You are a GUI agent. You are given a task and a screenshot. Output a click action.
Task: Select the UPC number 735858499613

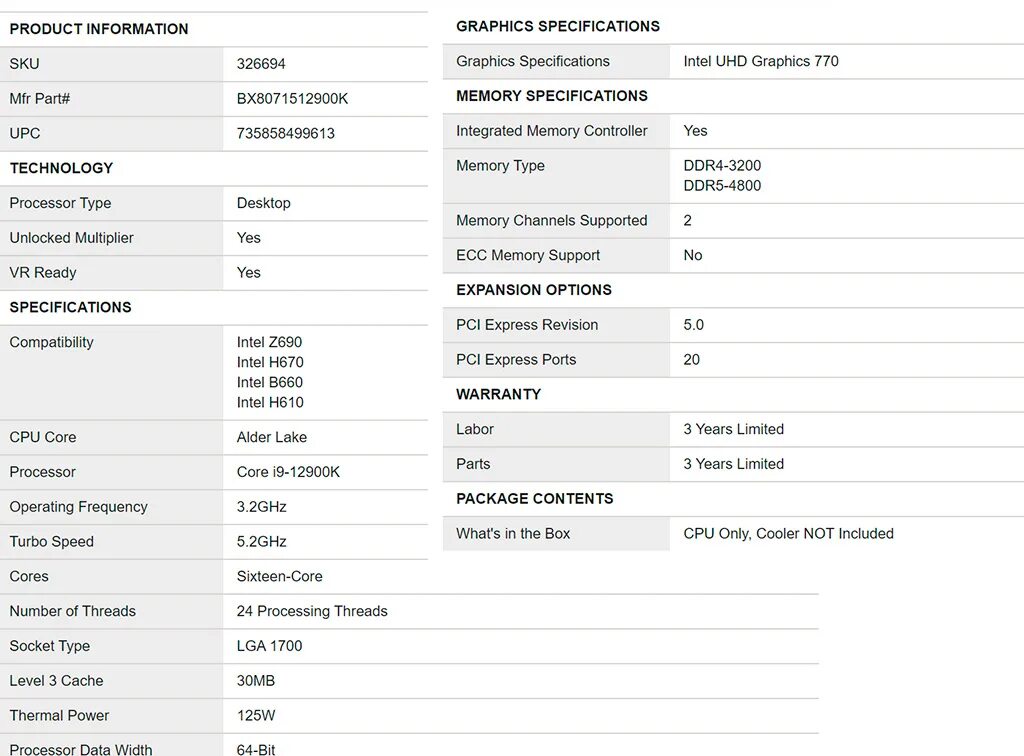285,133
